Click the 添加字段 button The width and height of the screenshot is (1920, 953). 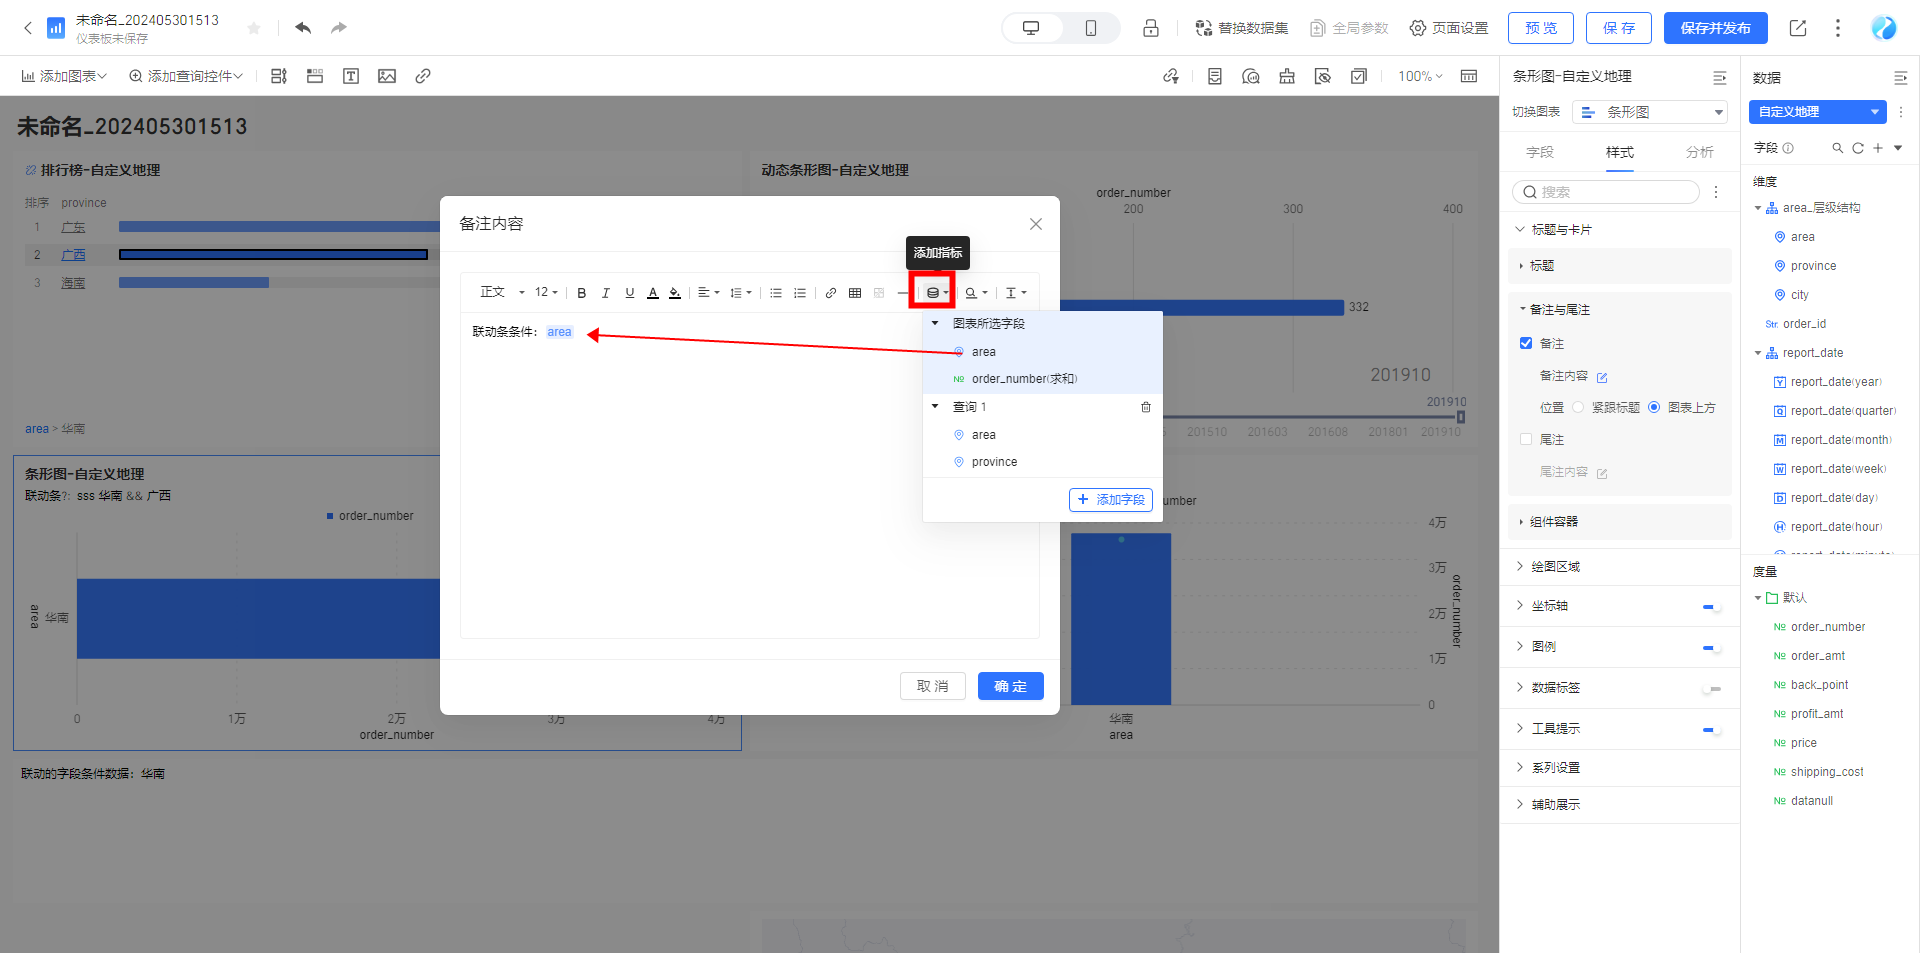[1110, 500]
